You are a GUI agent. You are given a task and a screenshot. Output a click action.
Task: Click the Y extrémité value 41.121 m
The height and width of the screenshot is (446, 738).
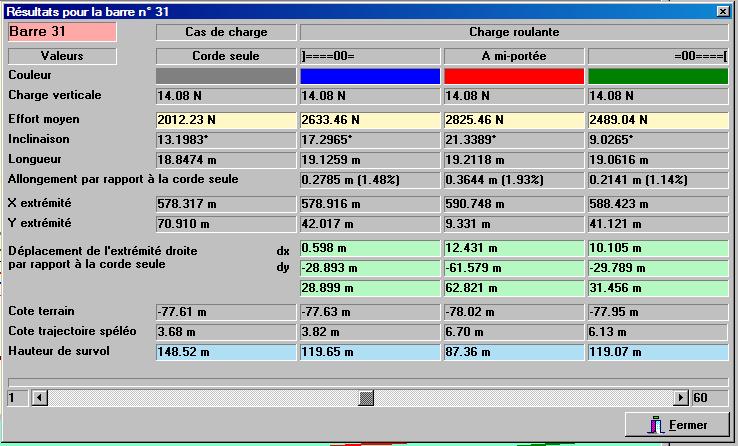[x=658, y=224]
